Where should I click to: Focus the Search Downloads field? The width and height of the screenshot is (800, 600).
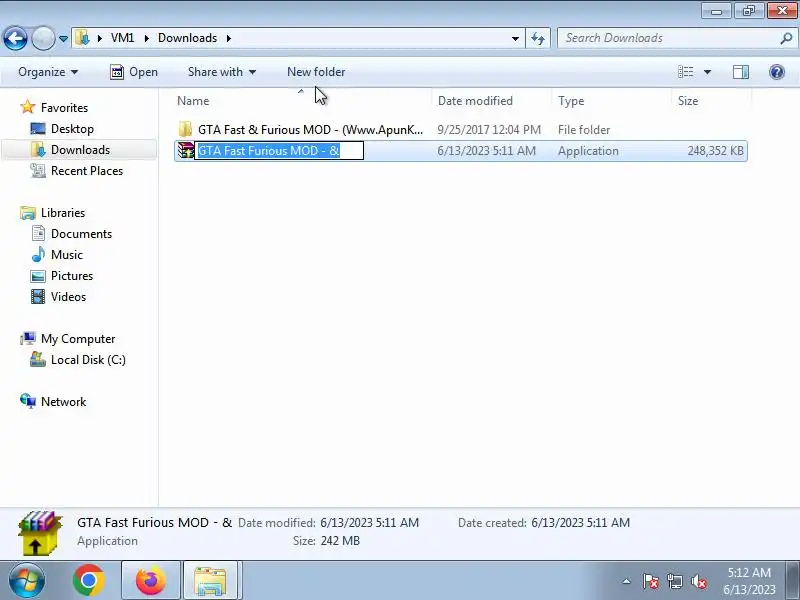pos(668,38)
